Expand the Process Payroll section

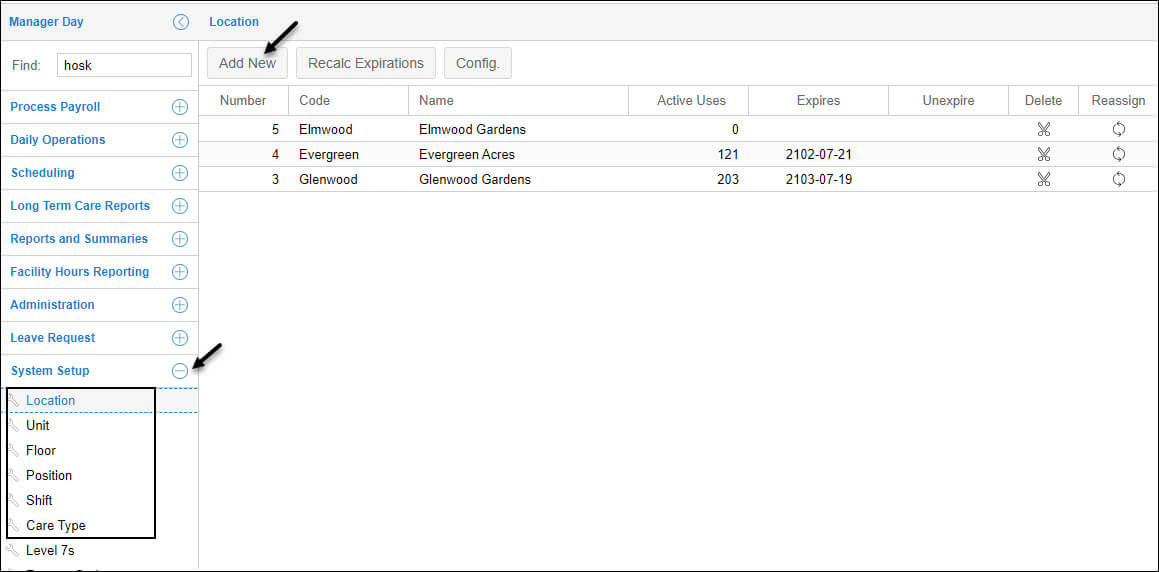[x=180, y=107]
